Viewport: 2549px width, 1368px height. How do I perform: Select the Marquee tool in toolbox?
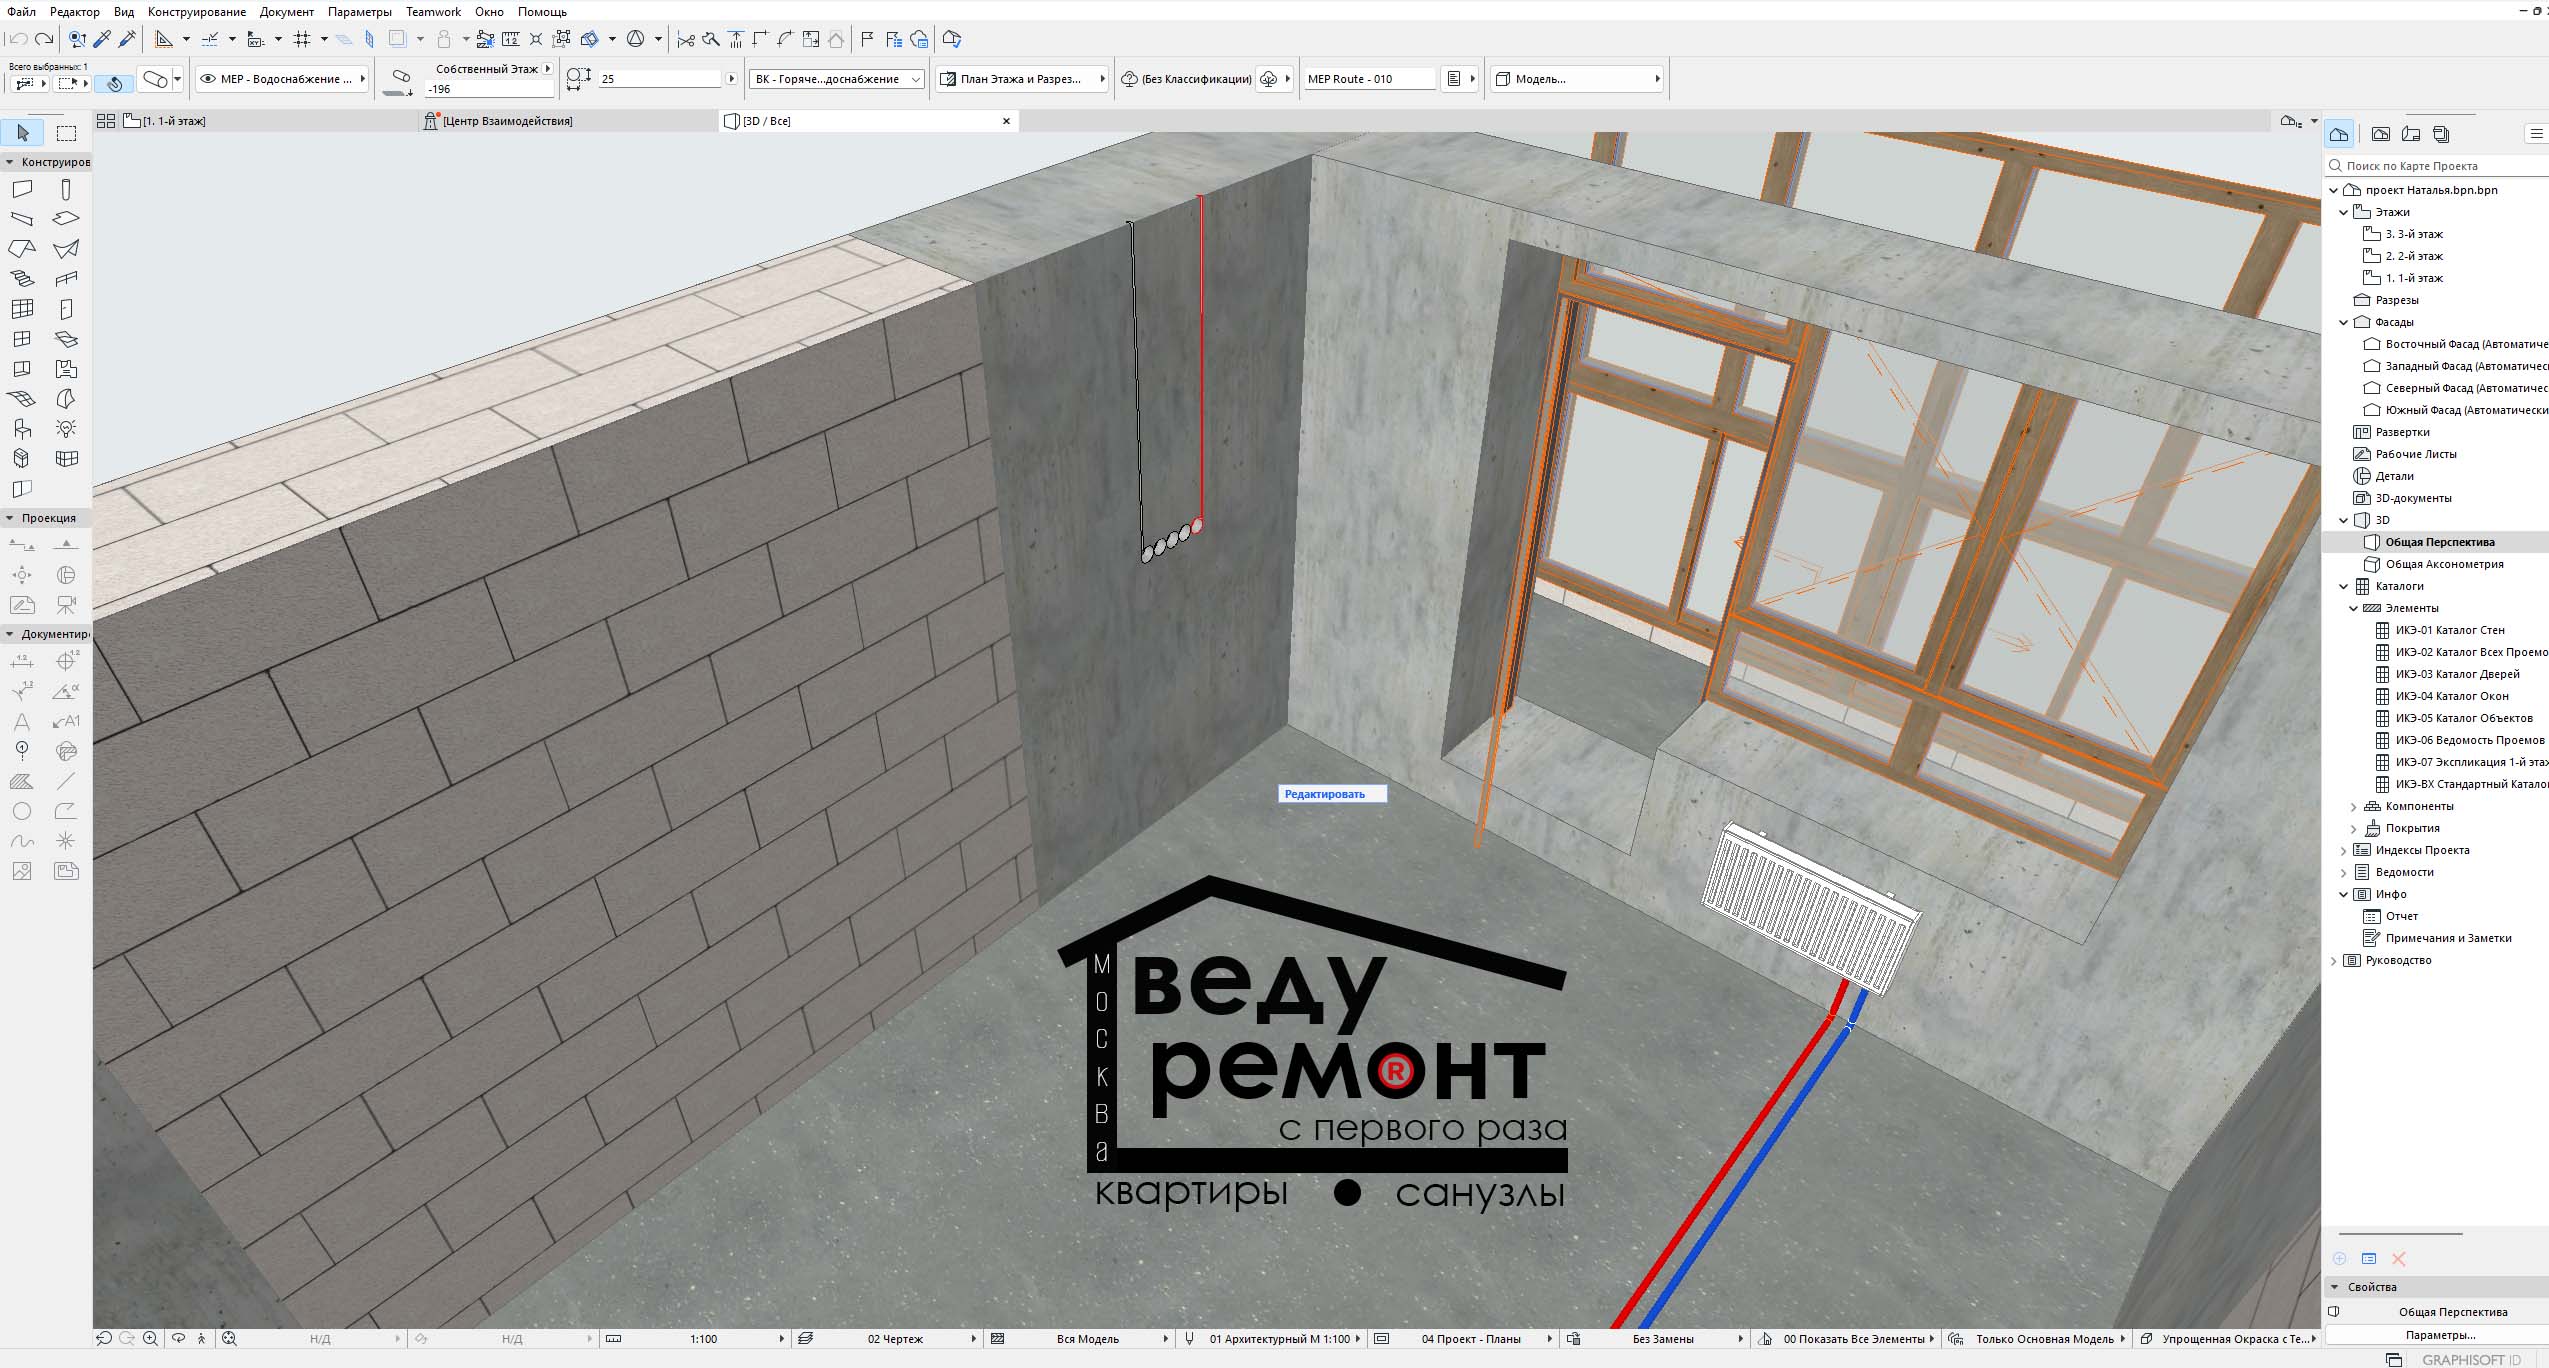pyautogui.click(x=67, y=133)
